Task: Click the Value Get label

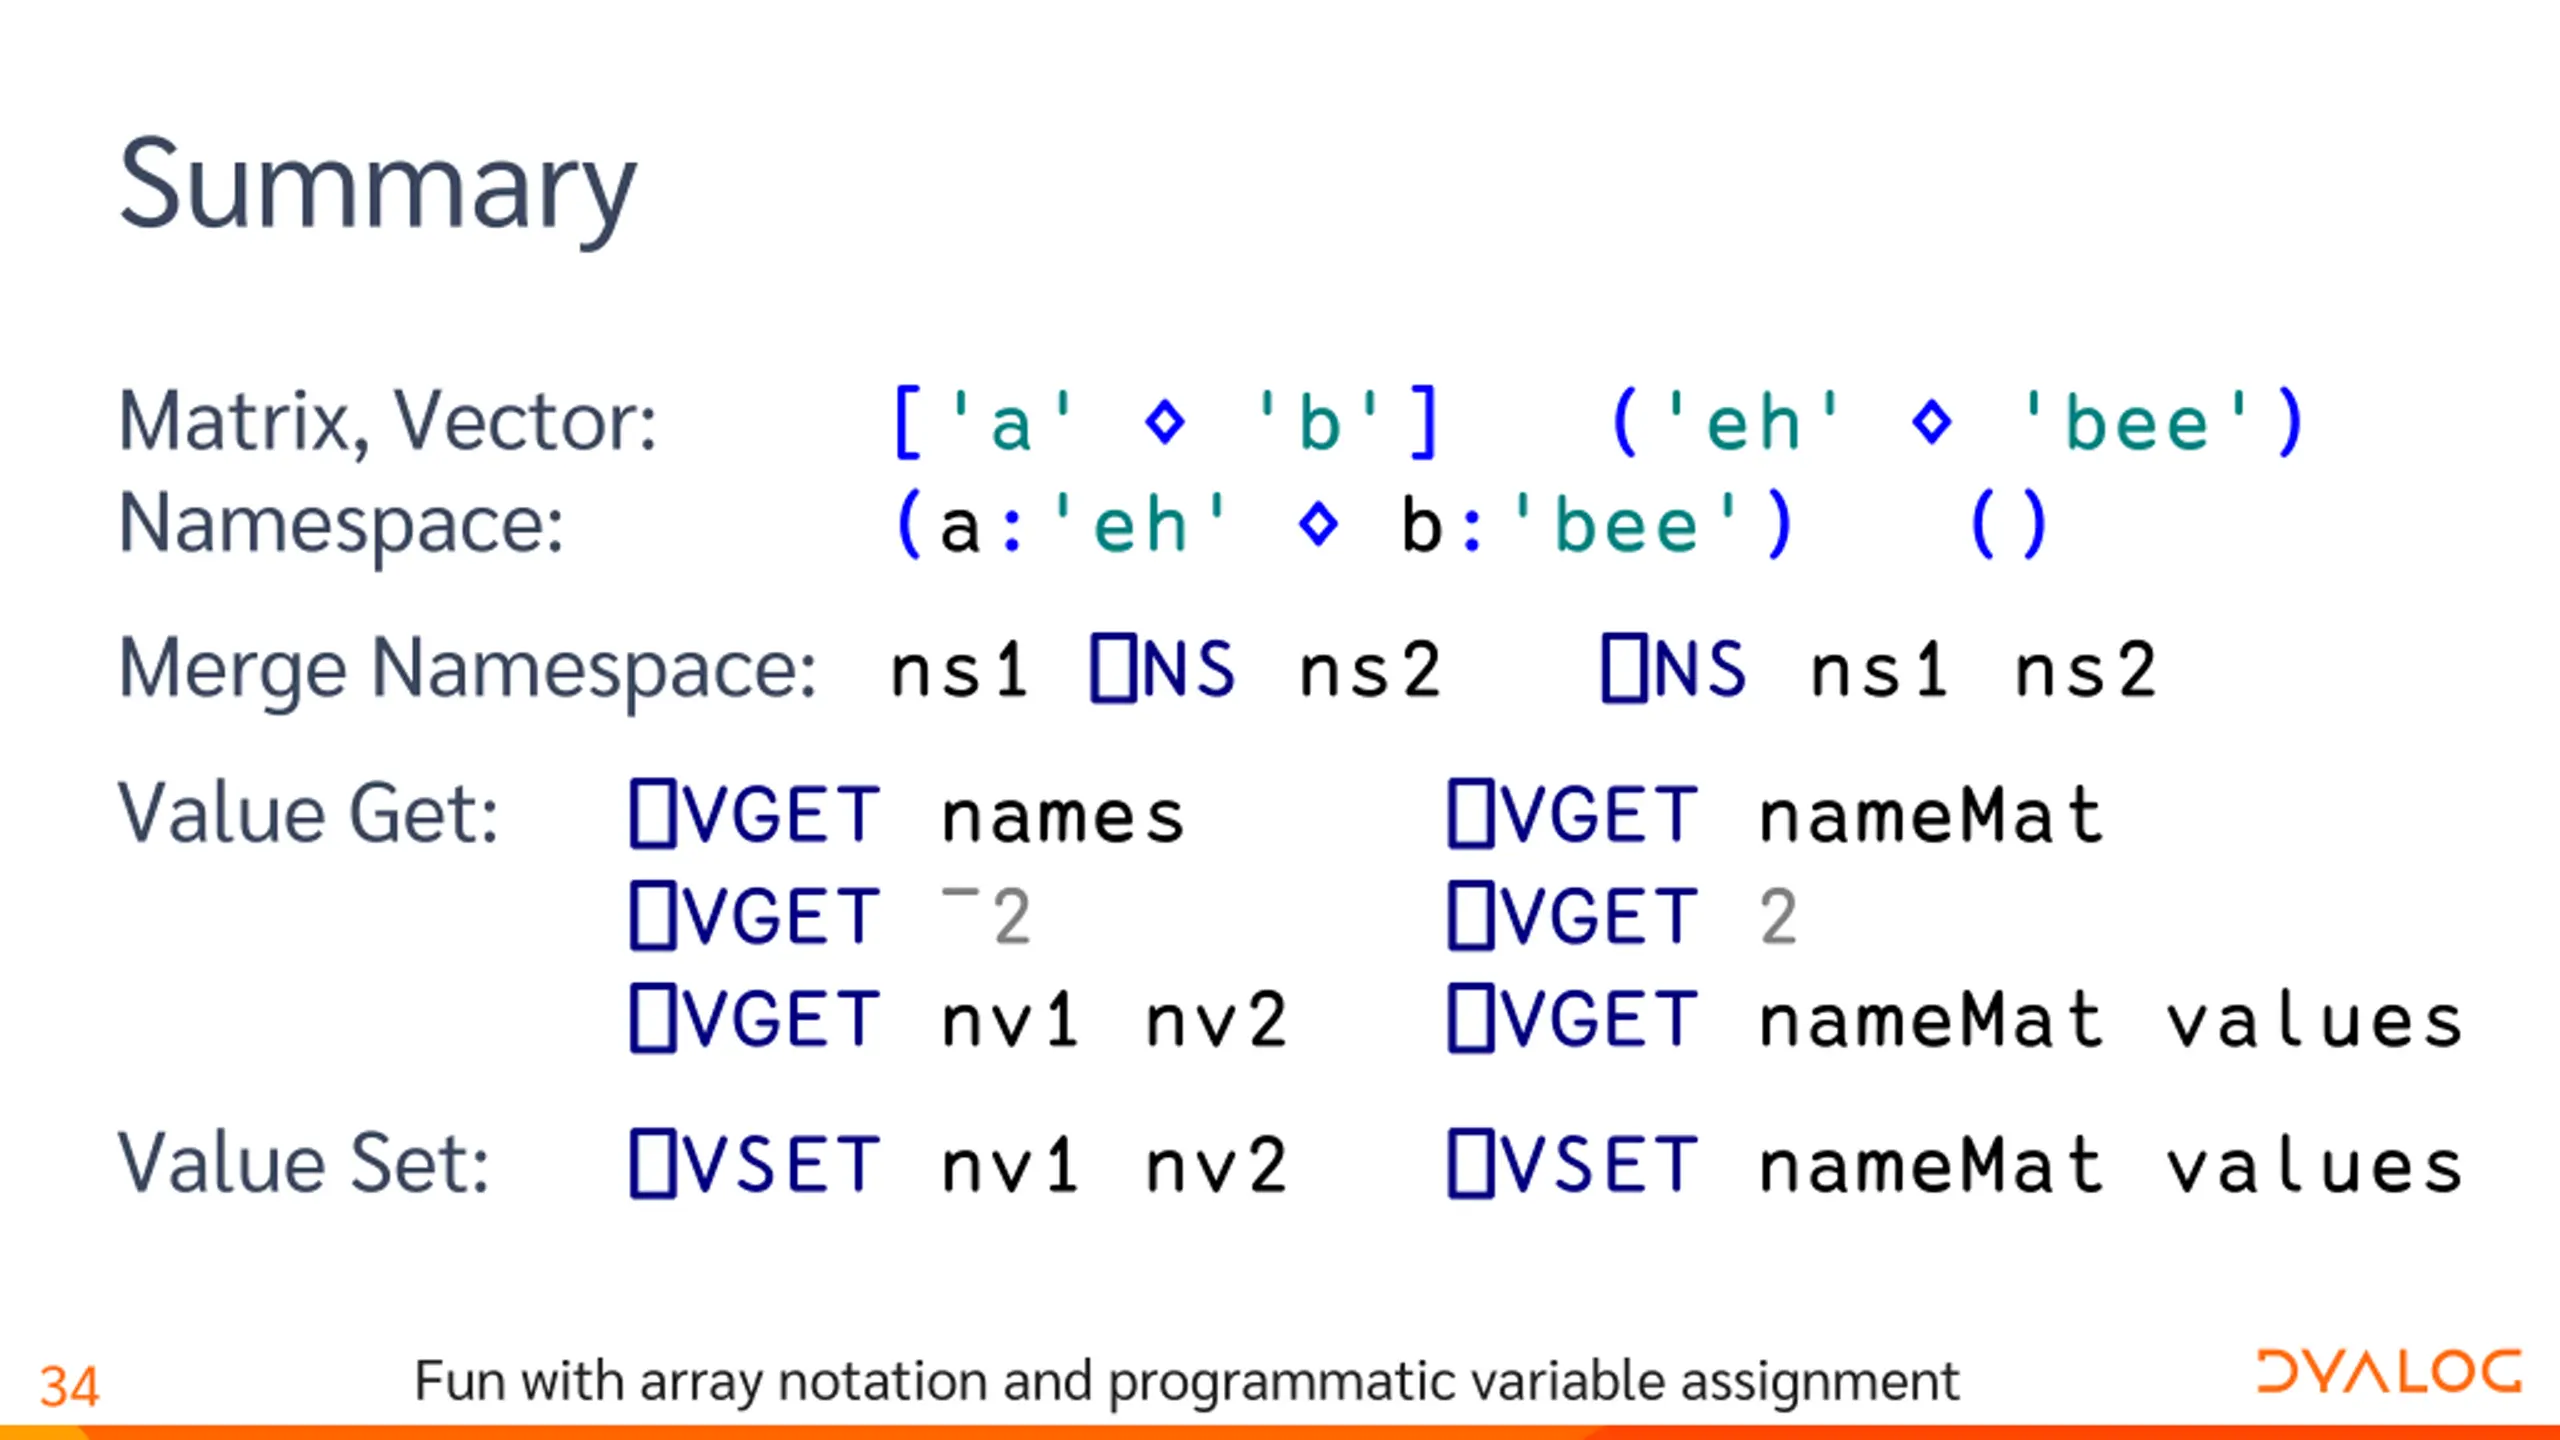Action: tap(308, 814)
